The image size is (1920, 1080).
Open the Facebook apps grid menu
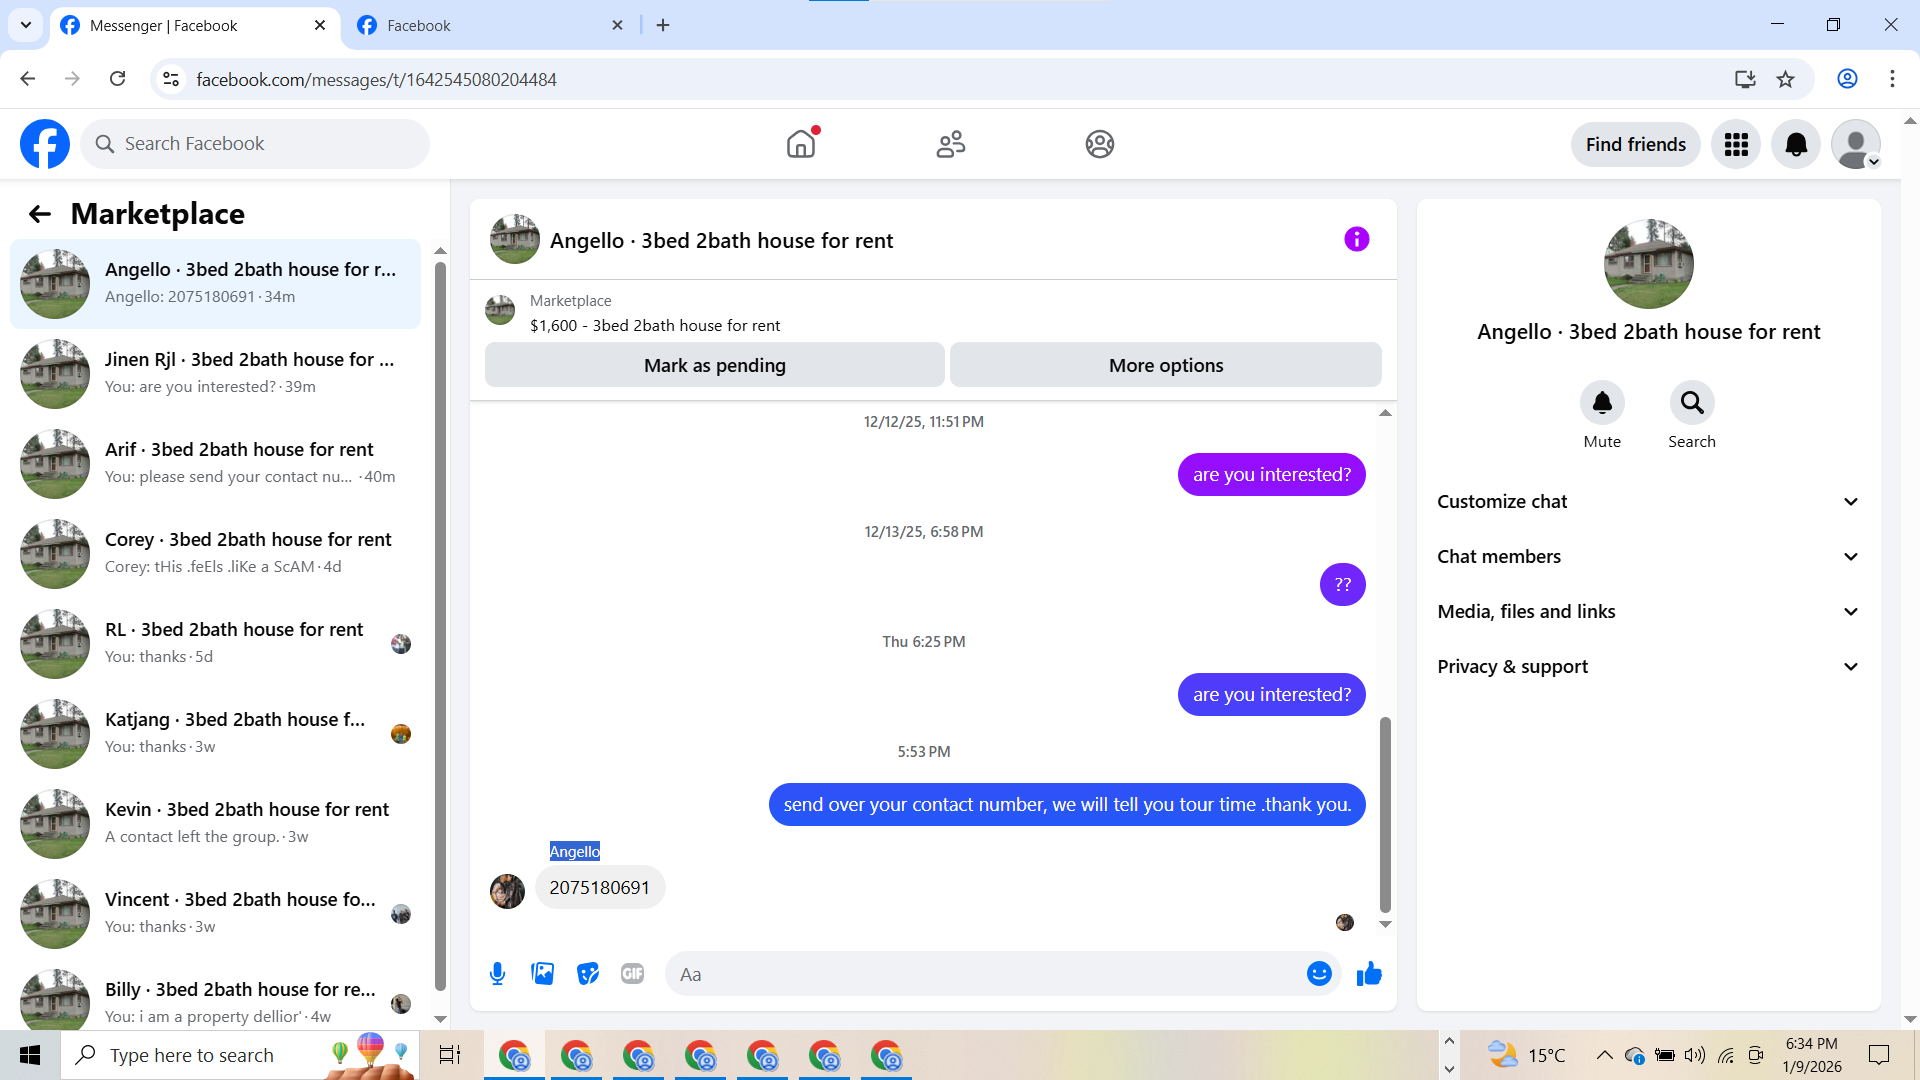[1736, 145]
